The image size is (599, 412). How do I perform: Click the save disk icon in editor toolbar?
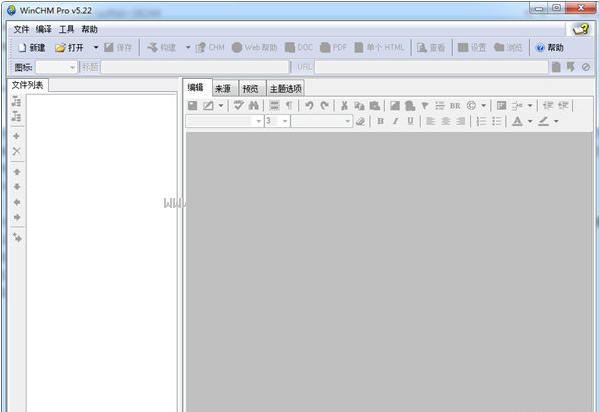193,105
